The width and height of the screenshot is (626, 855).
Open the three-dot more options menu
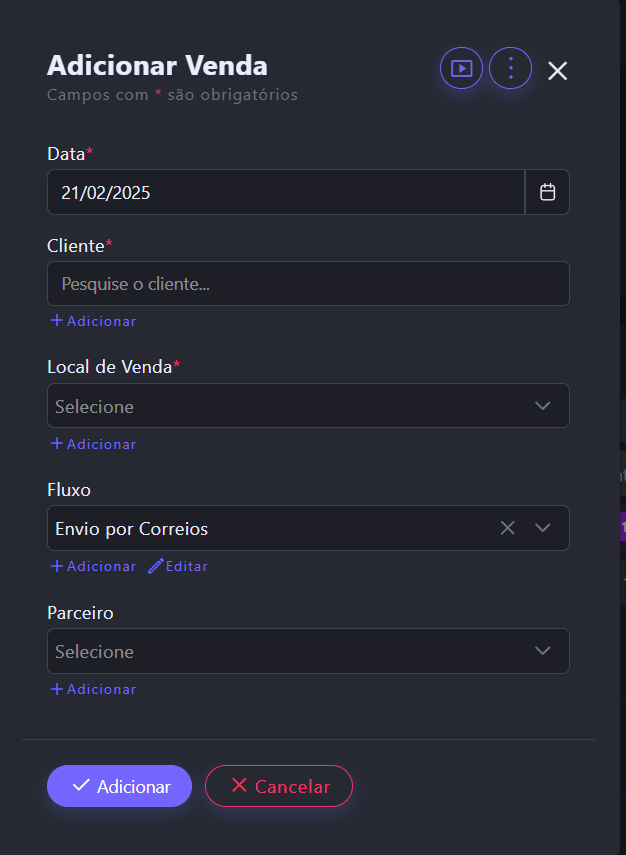[x=510, y=69]
